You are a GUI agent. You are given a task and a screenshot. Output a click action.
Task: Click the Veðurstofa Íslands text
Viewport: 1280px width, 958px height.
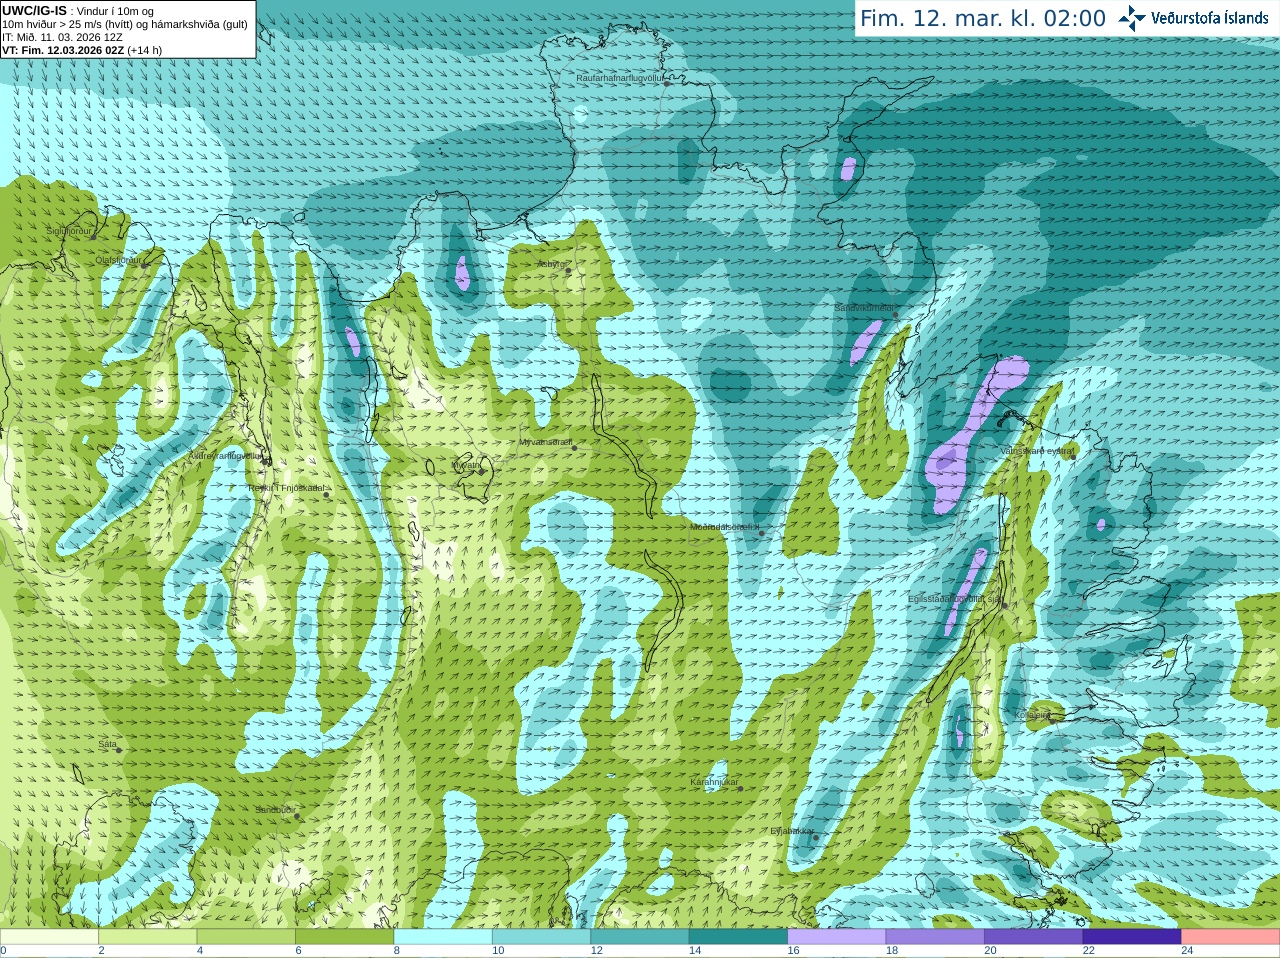1210,18
